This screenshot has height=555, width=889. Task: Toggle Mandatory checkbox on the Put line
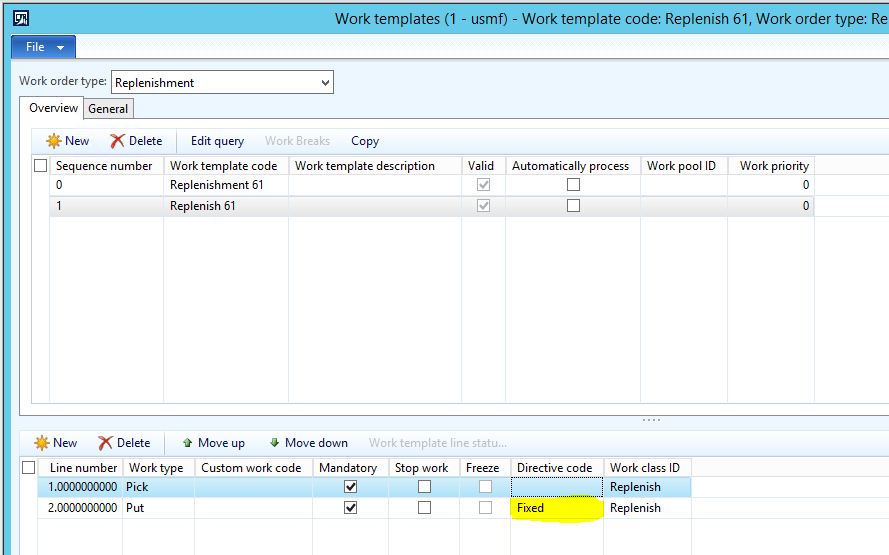351,508
